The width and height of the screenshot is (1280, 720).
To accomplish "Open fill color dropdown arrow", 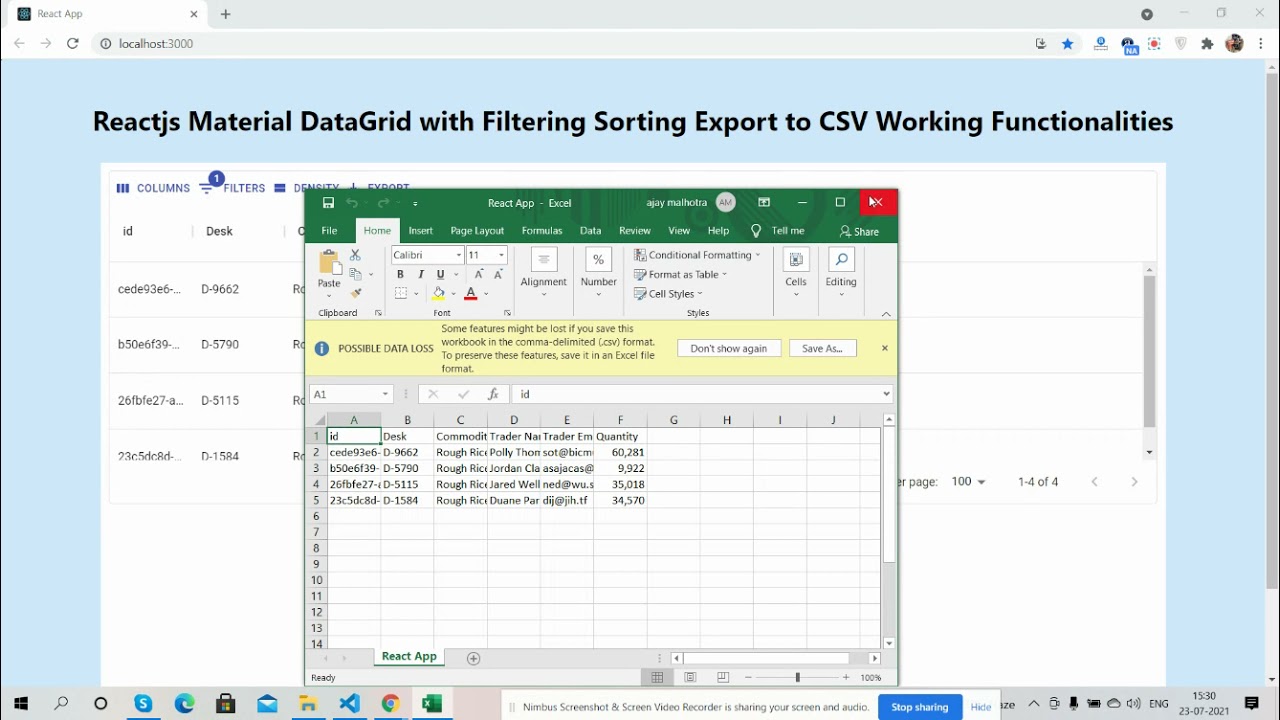I will click(453, 294).
